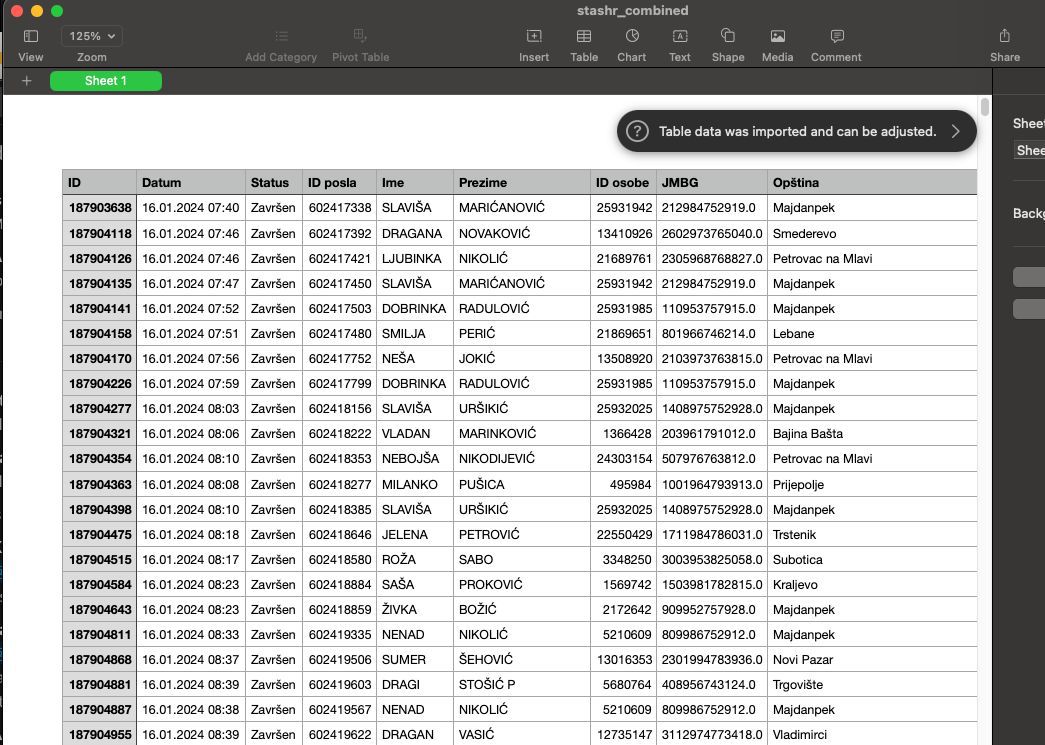Open the Insert menu icon in the toolbar
Viewport: 1045px width, 745px height.
[x=534, y=41]
